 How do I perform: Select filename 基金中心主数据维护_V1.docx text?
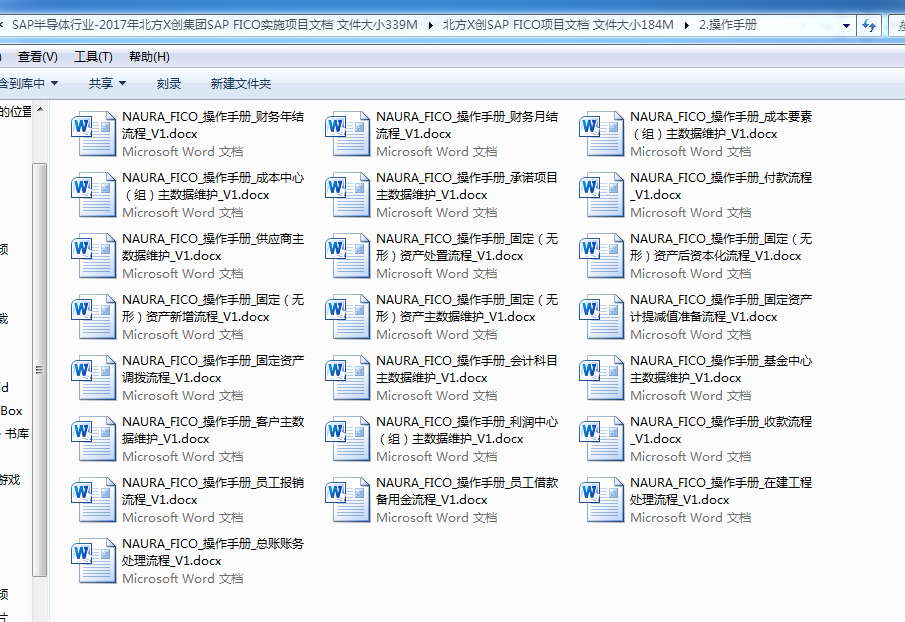pyautogui.click(x=721, y=369)
